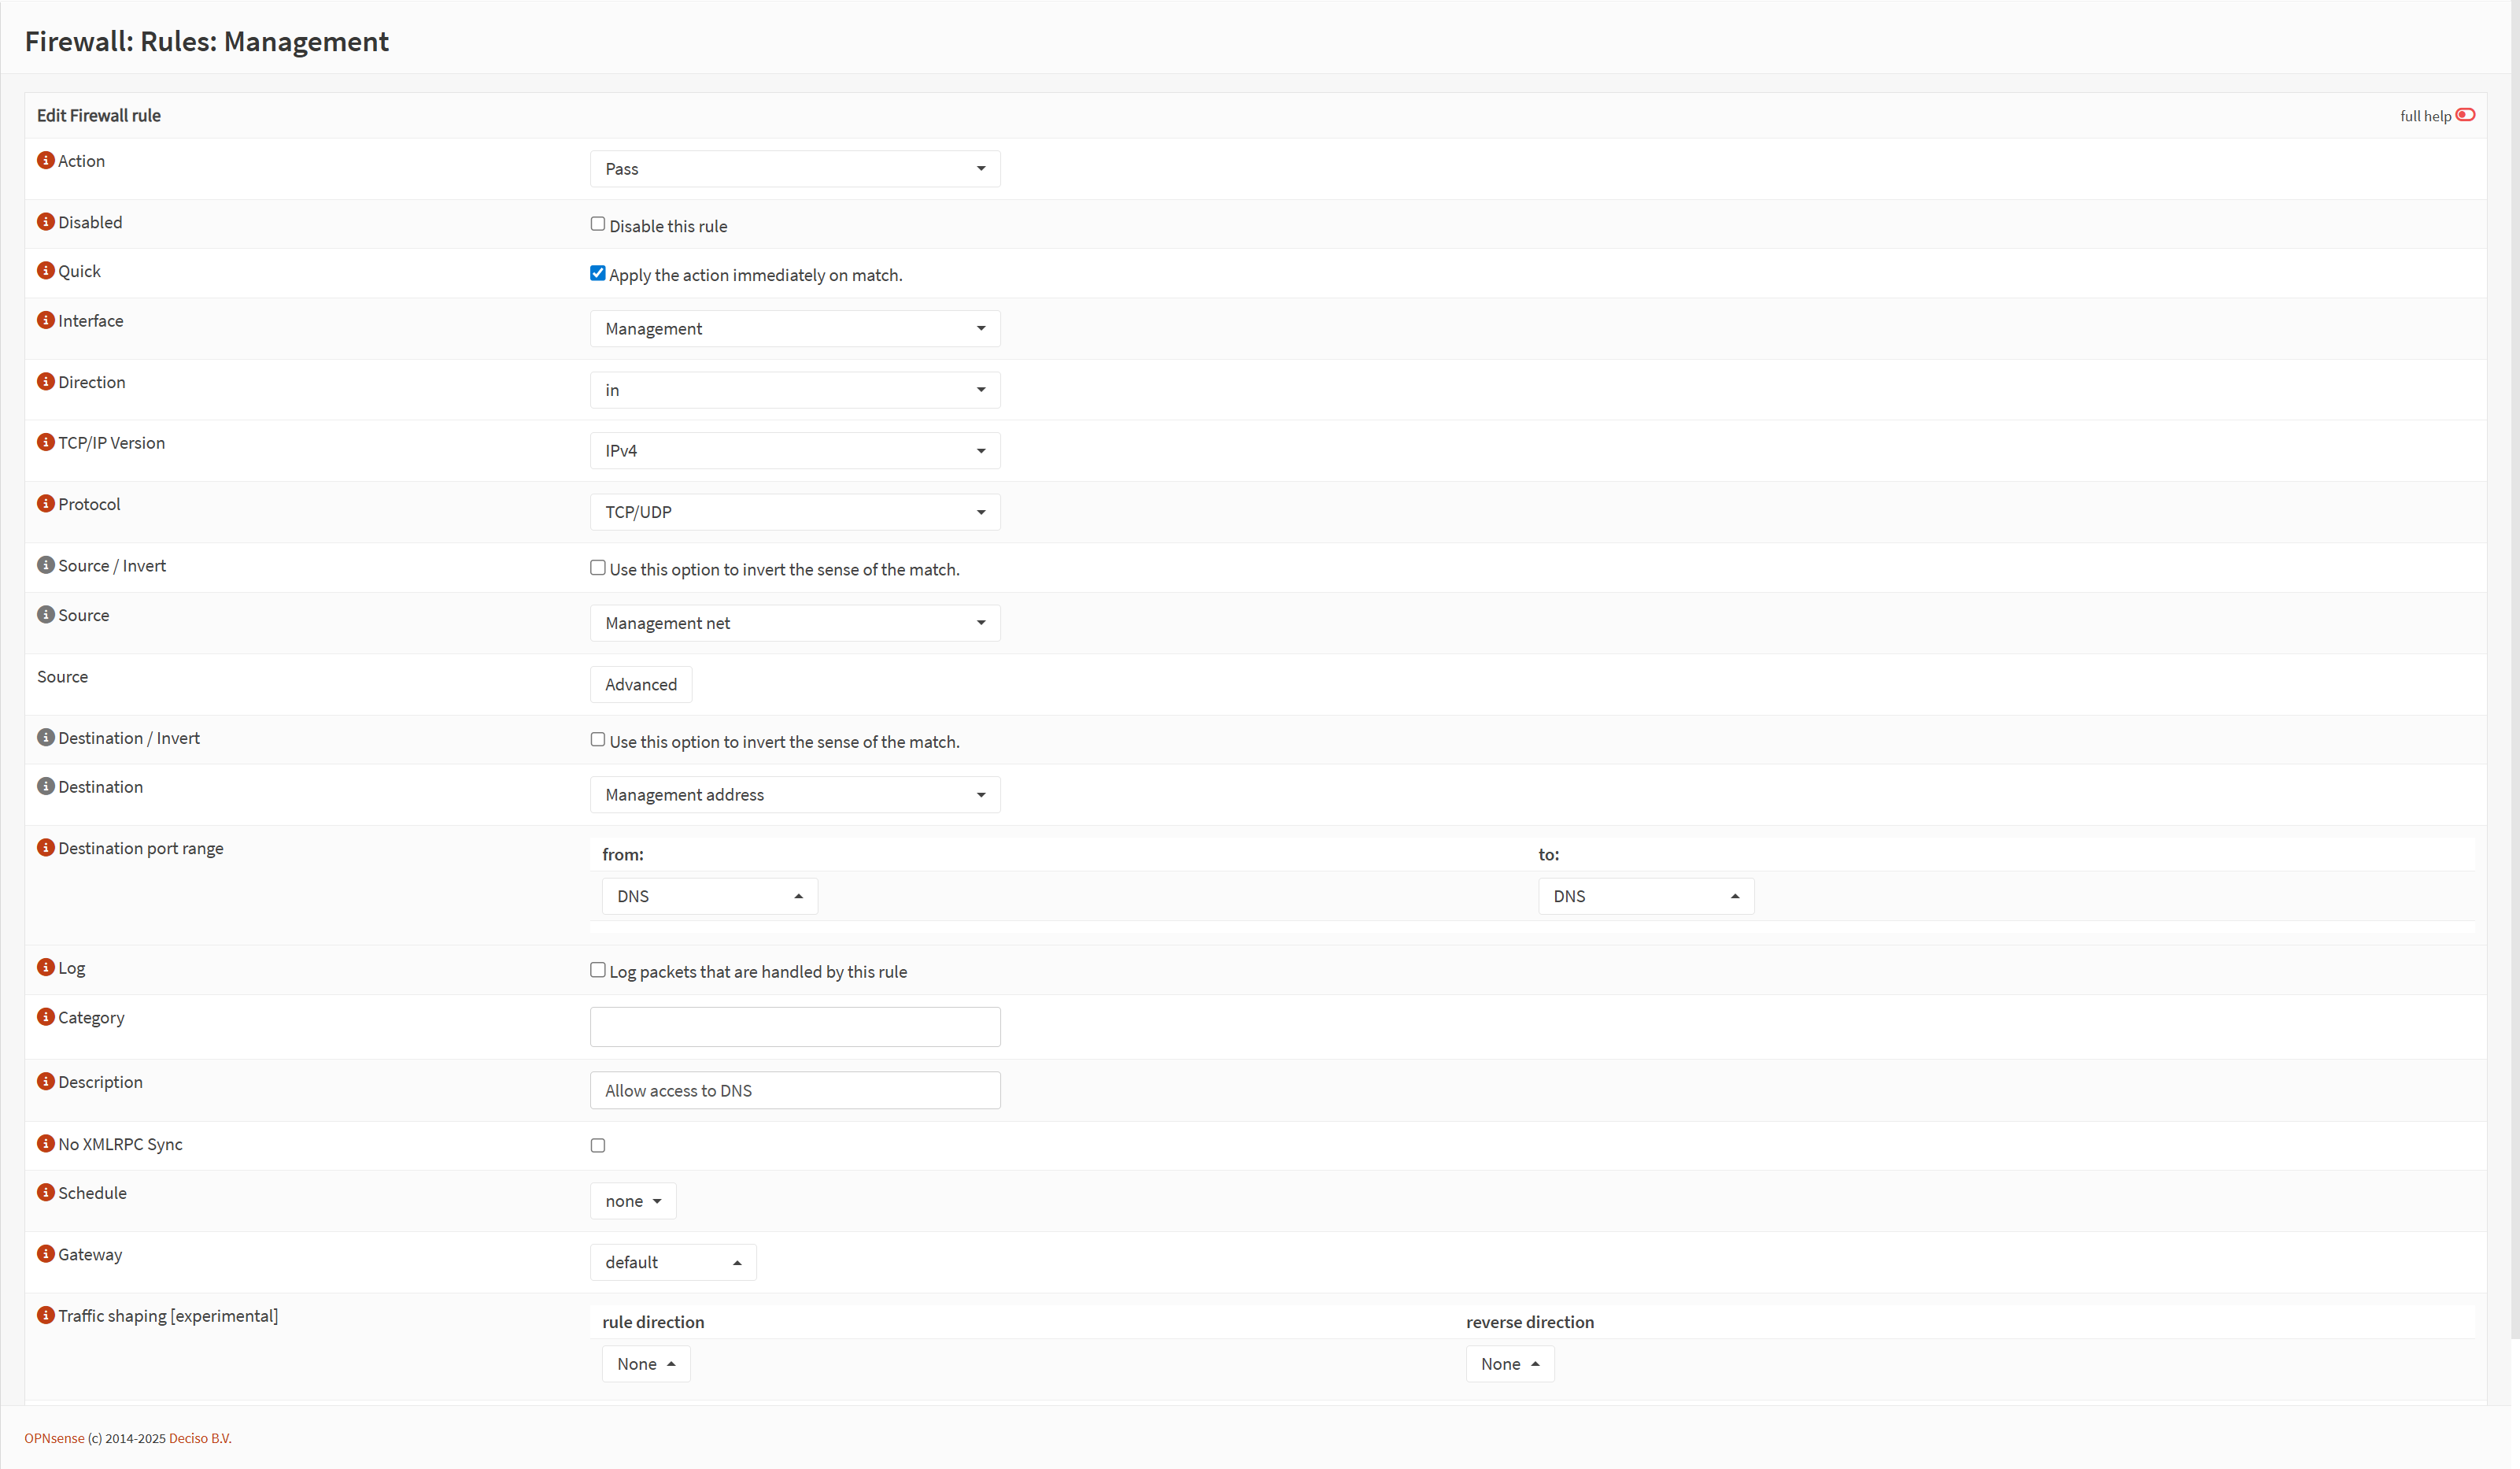Image resolution: width=2520 pixels, height=1469 pixels.
Task: Click the Description text field
Action: 794,1090
